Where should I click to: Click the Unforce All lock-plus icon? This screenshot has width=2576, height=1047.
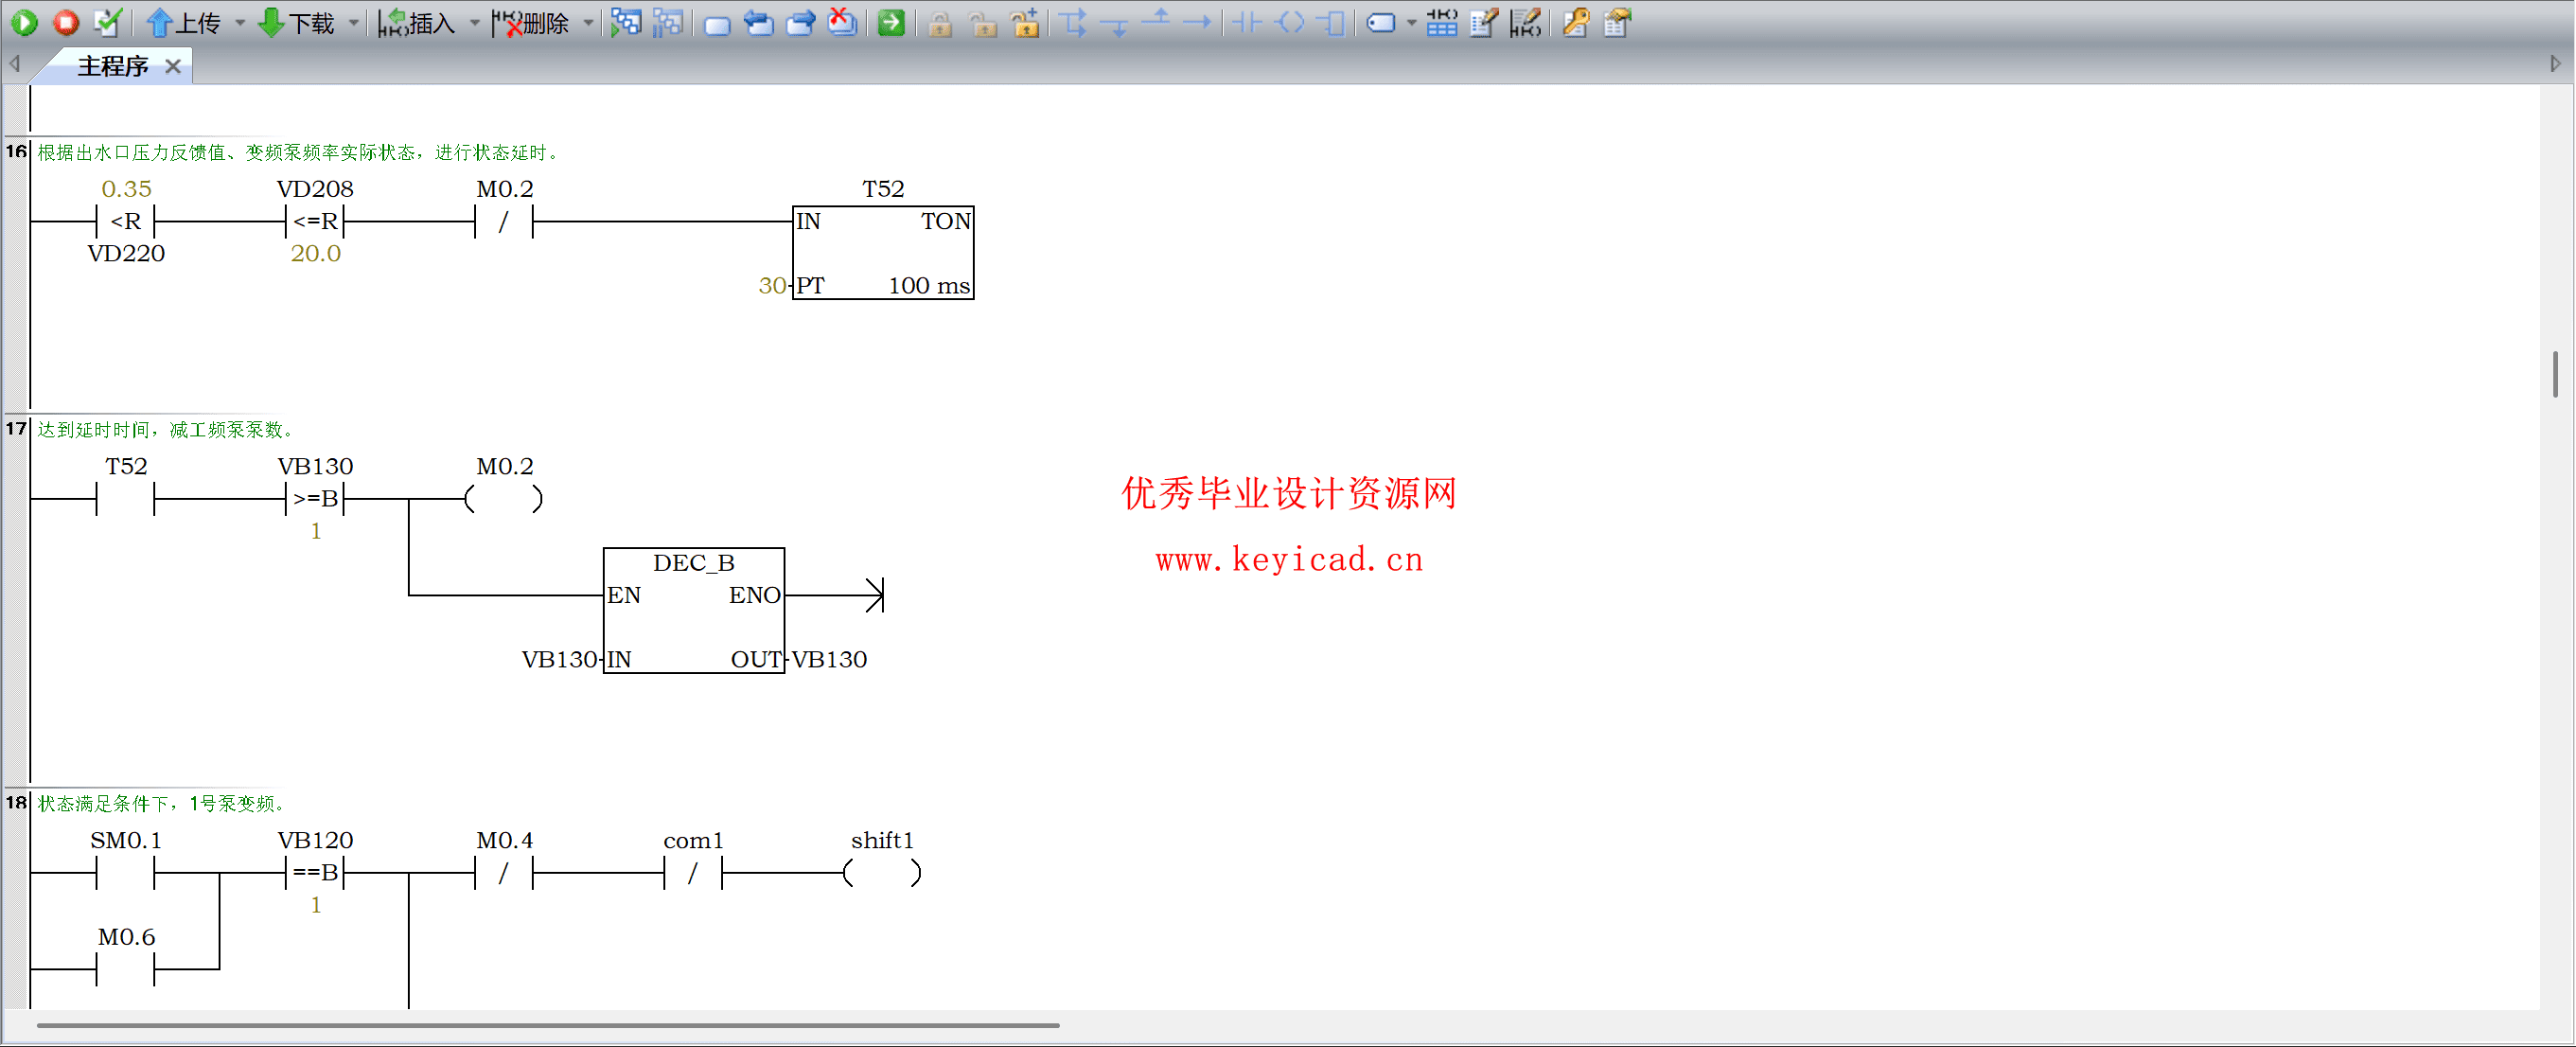point(1025,22)
